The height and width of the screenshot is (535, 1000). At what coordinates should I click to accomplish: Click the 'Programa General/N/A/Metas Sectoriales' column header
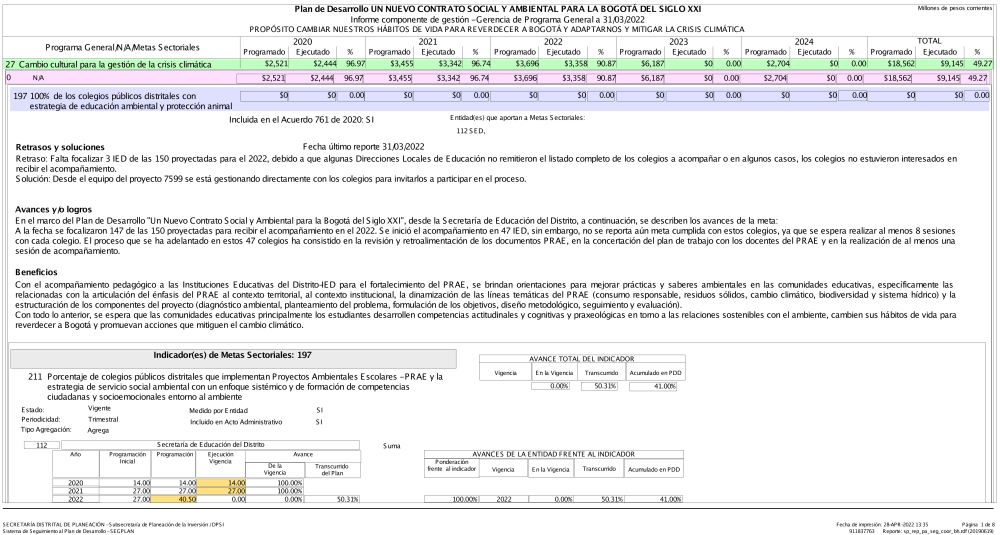[x=123, y=47]
